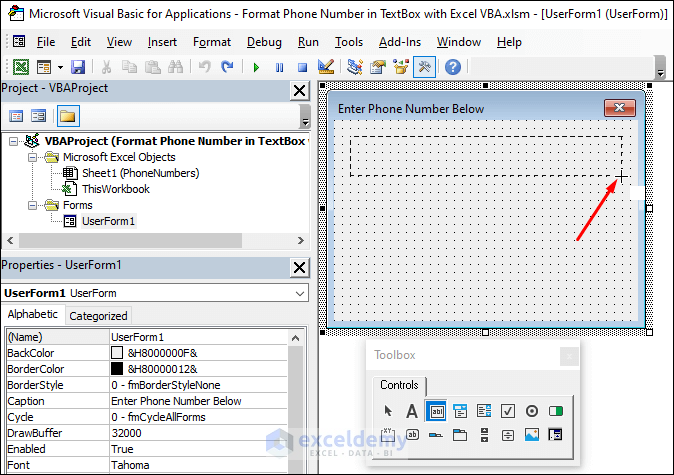The image size is (674, 475).
Task: Click the View Object icon in the Project panel
Action: [x=38, y=116]
